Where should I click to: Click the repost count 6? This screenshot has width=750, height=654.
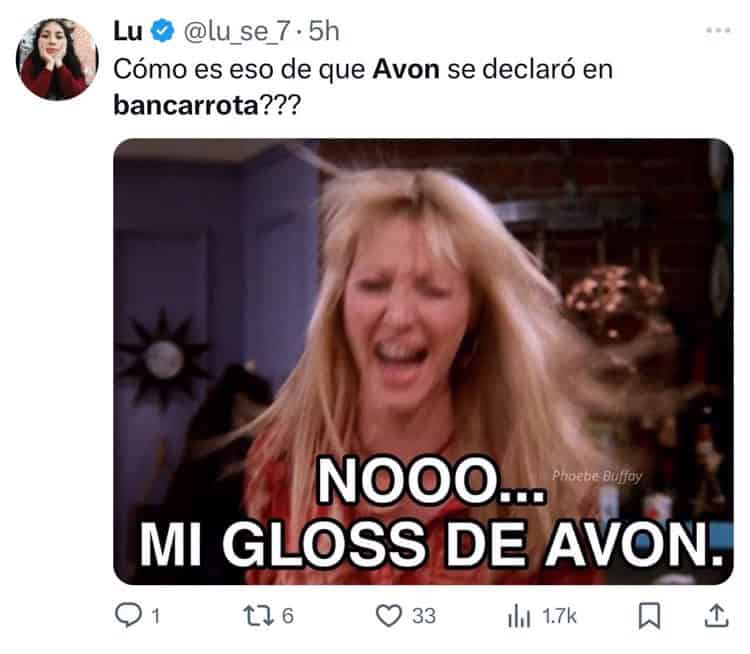(x=287, y=616)
